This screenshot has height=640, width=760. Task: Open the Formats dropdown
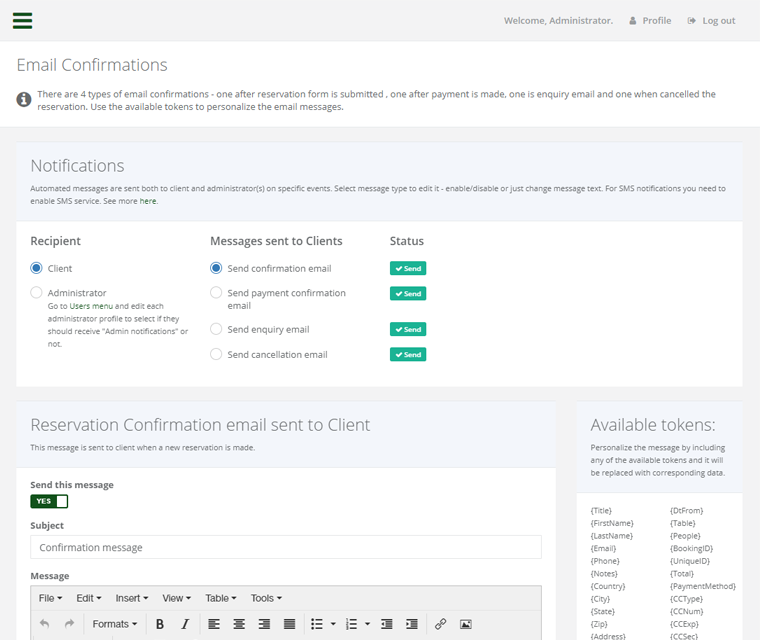pyautogui.click(x=115, y=624)
